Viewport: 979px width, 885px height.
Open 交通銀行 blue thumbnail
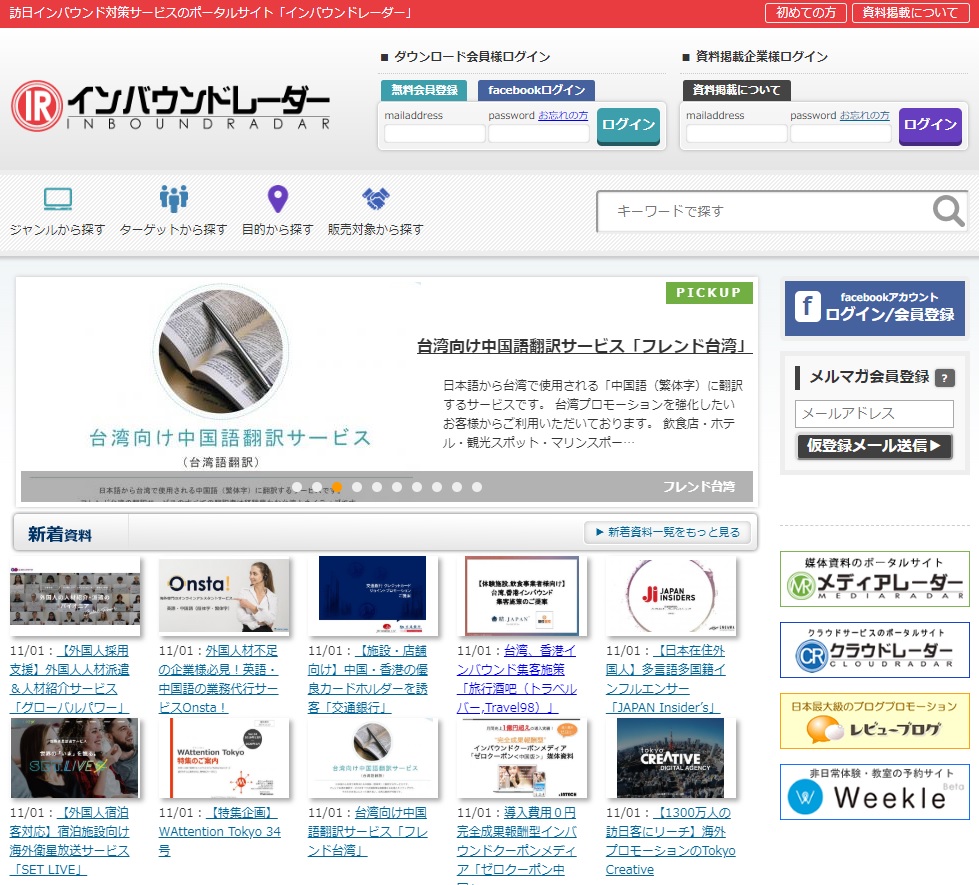pyautogui.click(x=373, y=595)
